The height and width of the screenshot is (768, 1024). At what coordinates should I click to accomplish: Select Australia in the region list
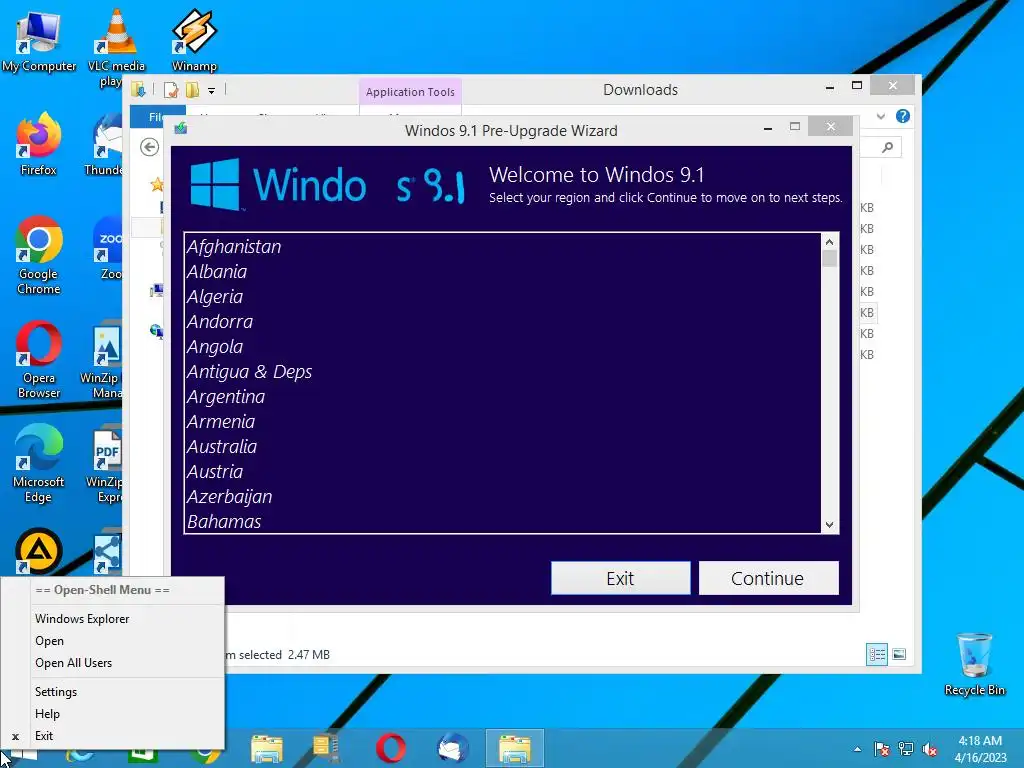tap(503, 447)
